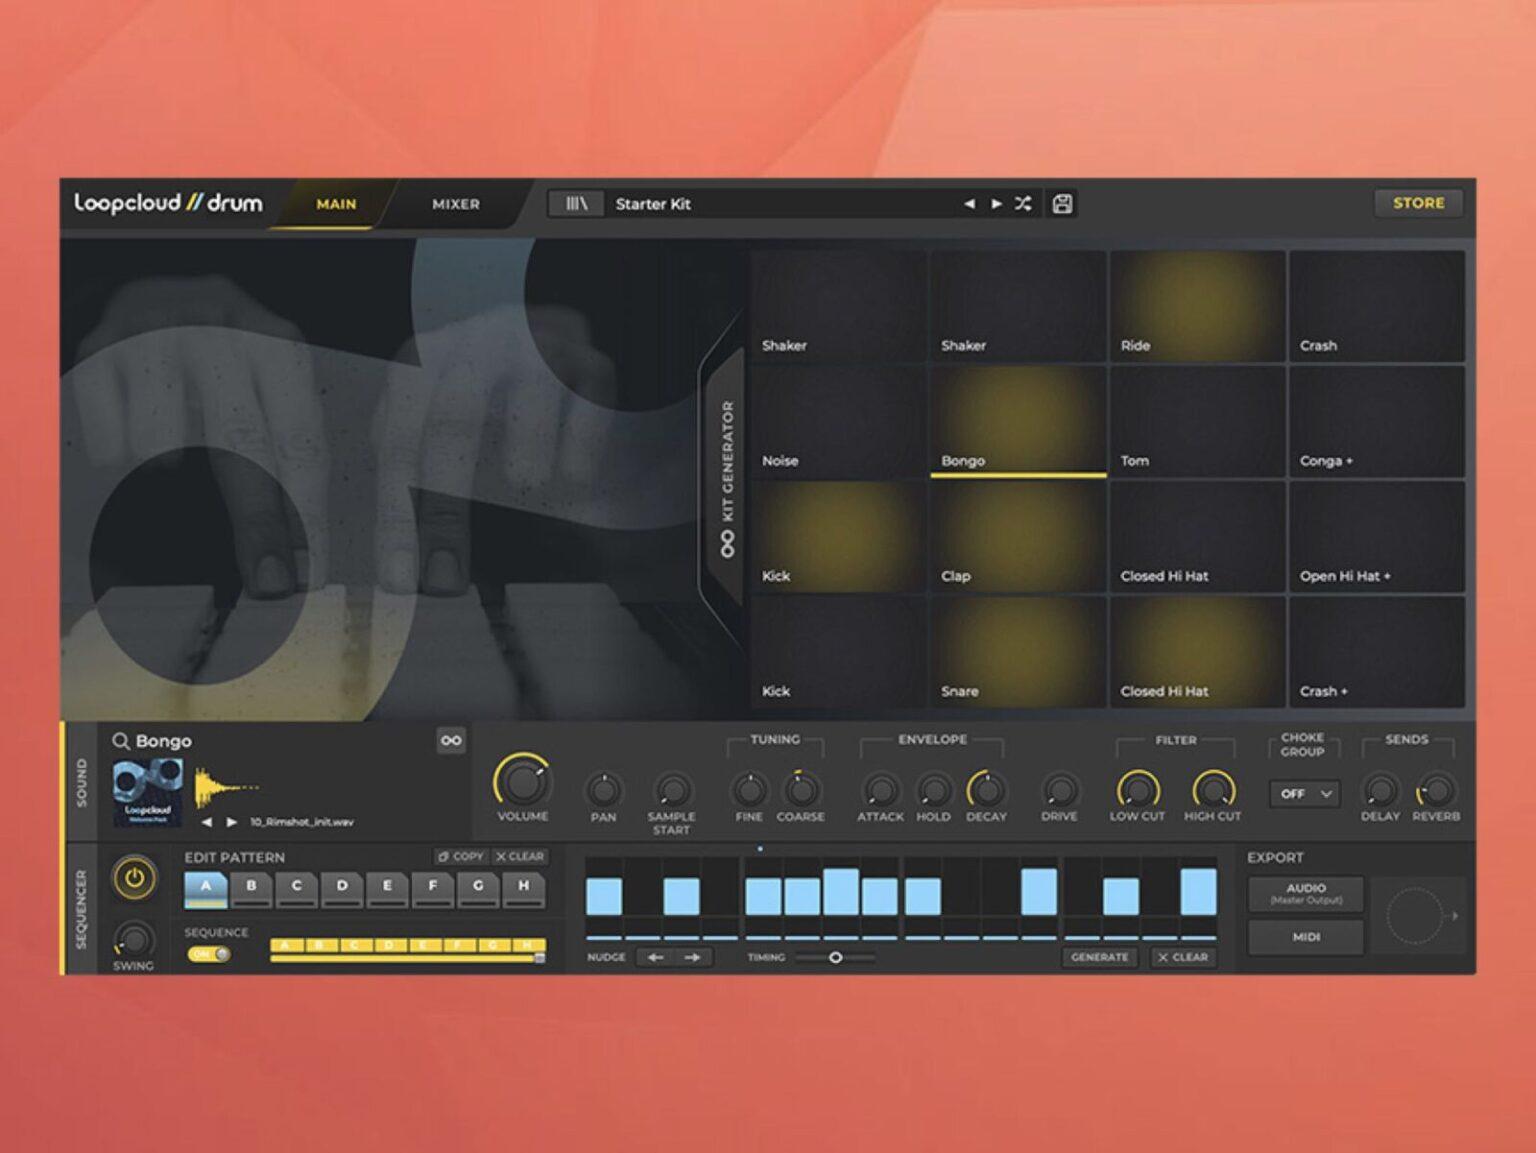1536x1153 pixels.
Task: Open the Starter Kit preset selector
Action: click(780, 204)
